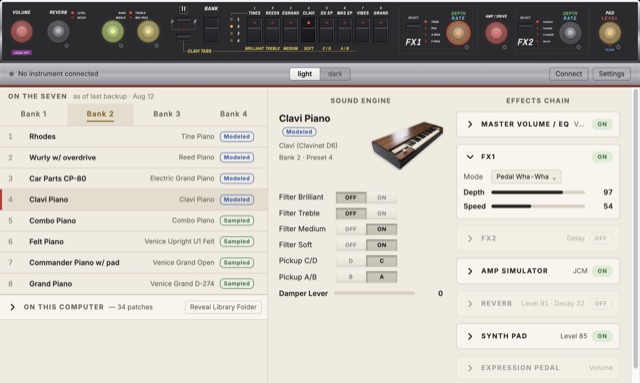Open the Bank 1 tab

click(x=33, y=114)
